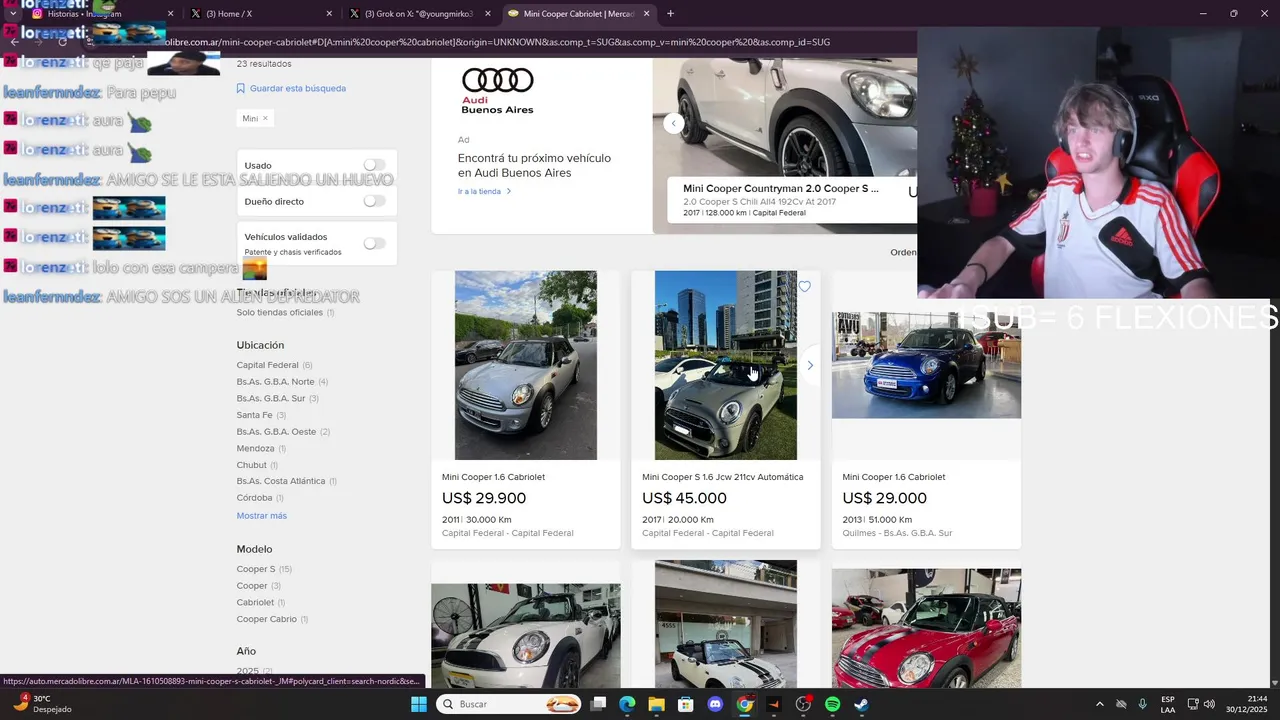The image size is (1280, 720).
Task: Switch to Historias Instagram tab
Action: click(100, 14)
